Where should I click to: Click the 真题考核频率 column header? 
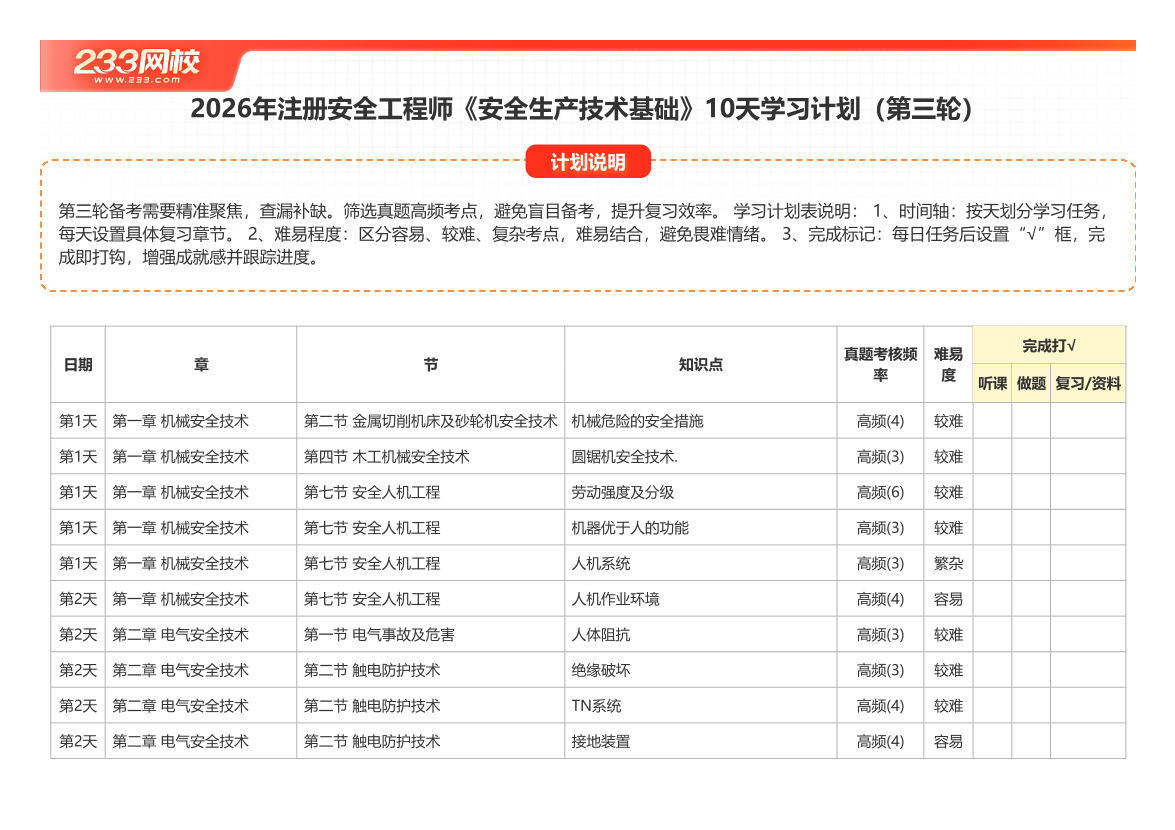[x=879, y=365]
